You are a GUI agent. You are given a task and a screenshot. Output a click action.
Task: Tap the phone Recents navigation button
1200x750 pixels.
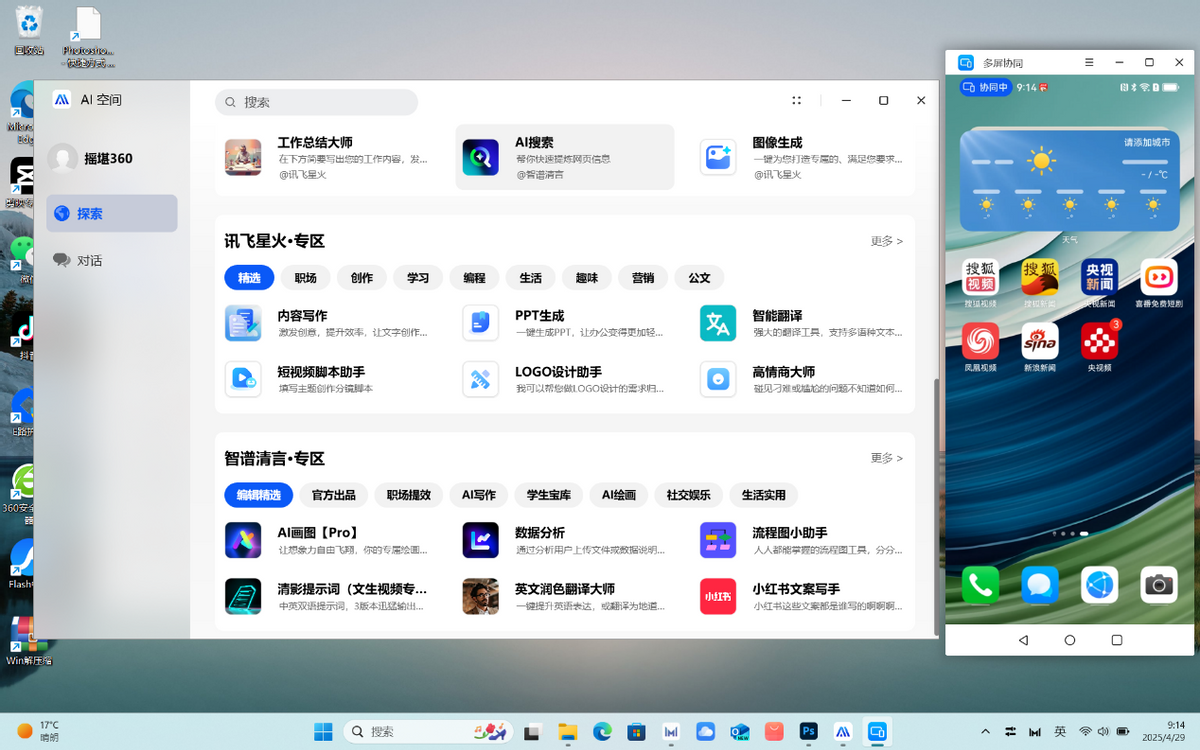[x=1117, y=640]
